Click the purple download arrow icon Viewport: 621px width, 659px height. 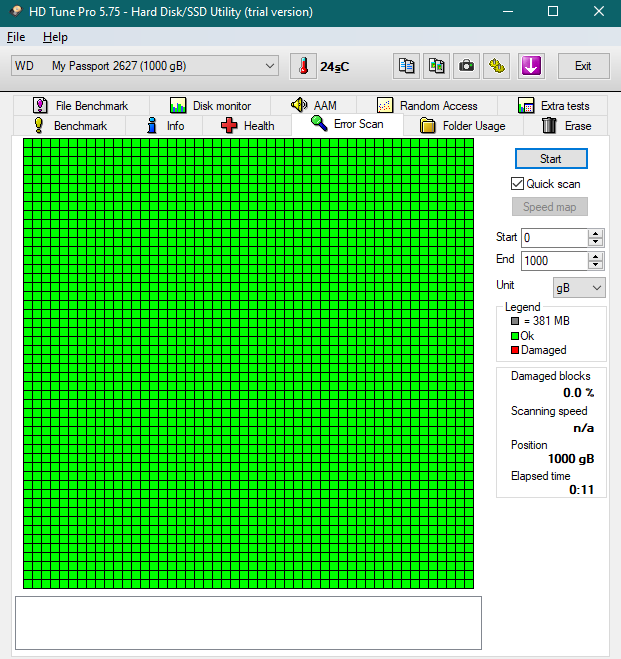(532, 66)
